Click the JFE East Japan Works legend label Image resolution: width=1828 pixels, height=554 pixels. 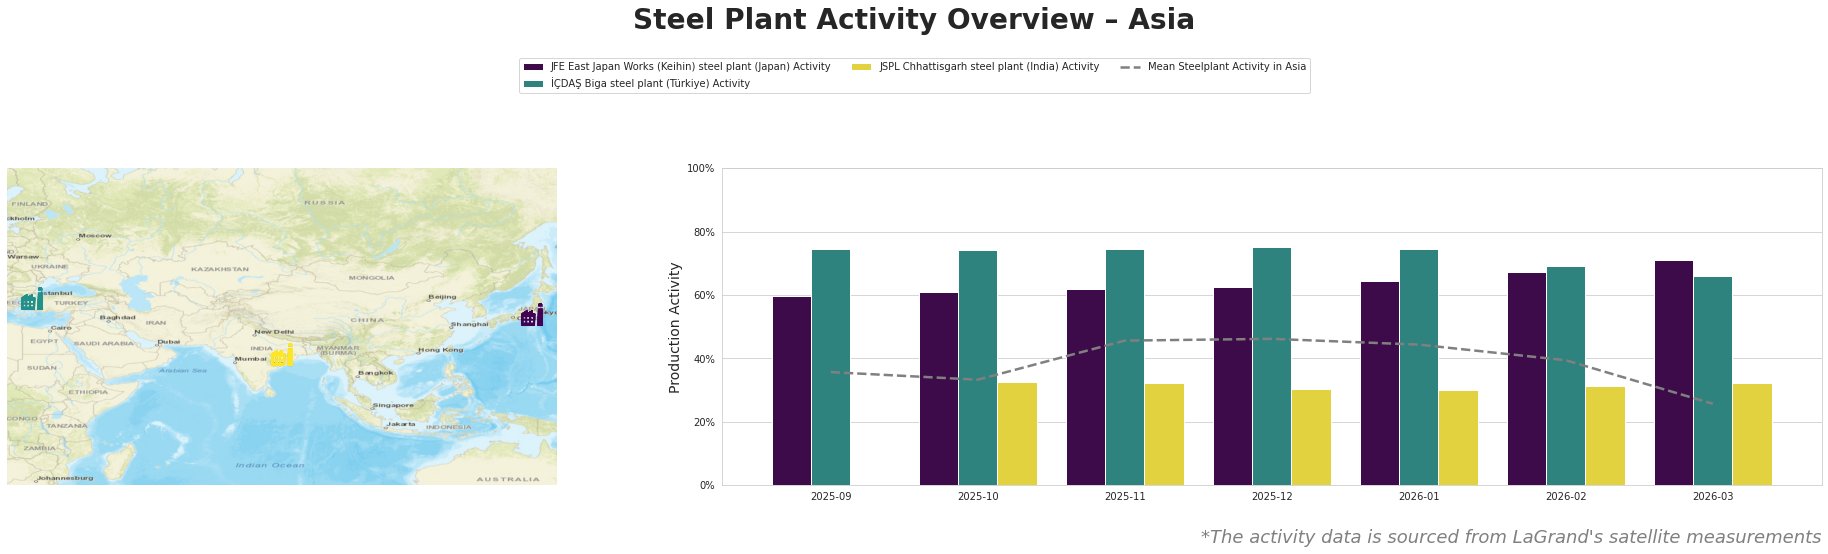coord(690,67)
